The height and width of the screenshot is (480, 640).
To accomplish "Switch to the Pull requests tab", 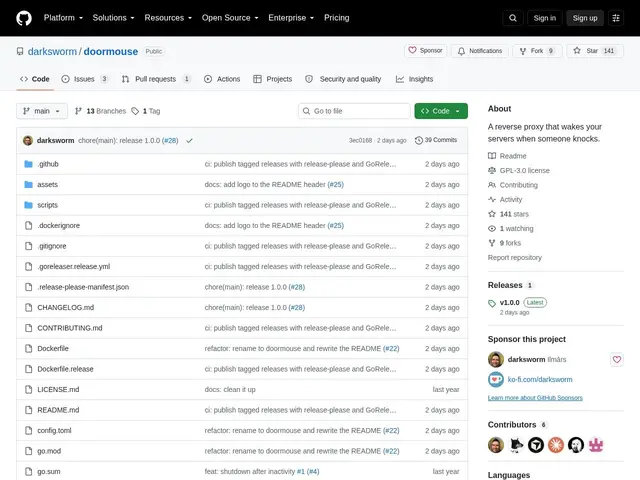I will point(156,79).
